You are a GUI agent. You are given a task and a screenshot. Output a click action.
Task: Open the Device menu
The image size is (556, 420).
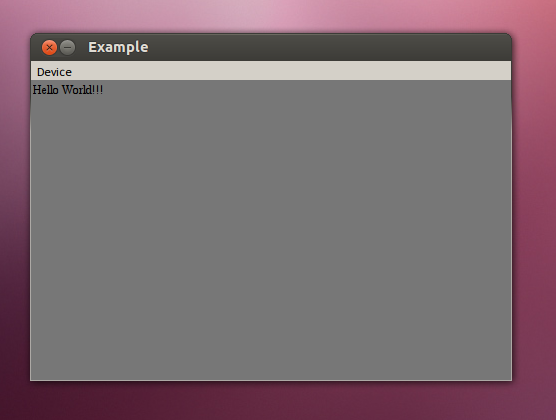(54, 72)
